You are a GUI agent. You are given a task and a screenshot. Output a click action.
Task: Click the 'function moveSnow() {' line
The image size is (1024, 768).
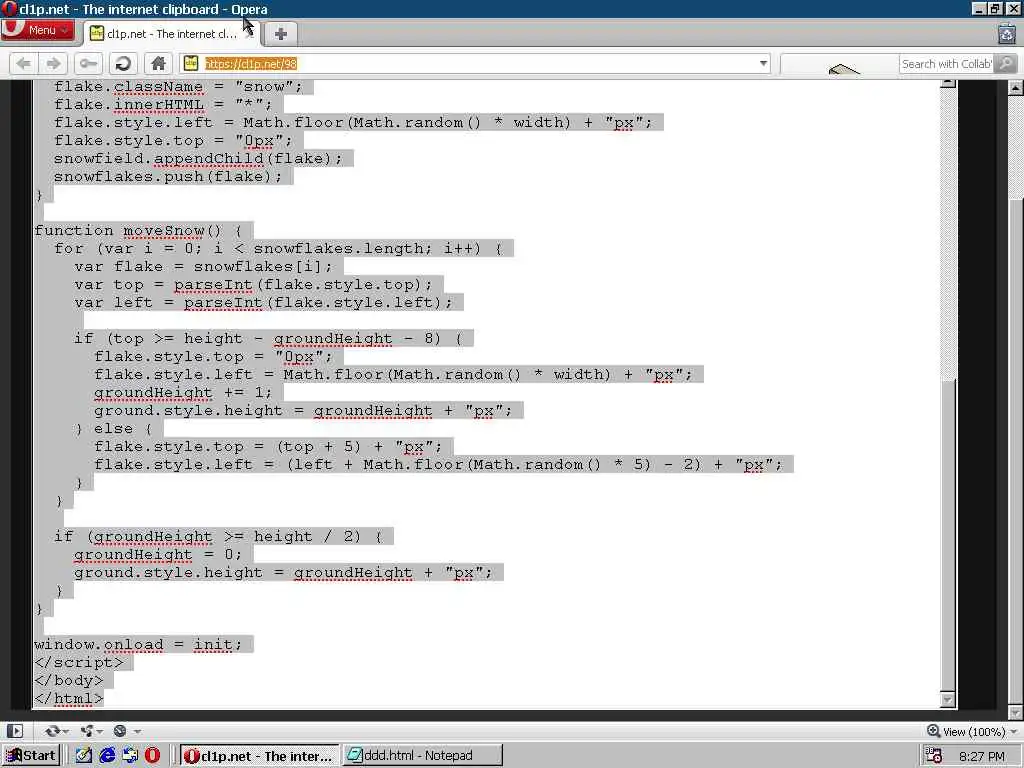[x=138, y=231]
